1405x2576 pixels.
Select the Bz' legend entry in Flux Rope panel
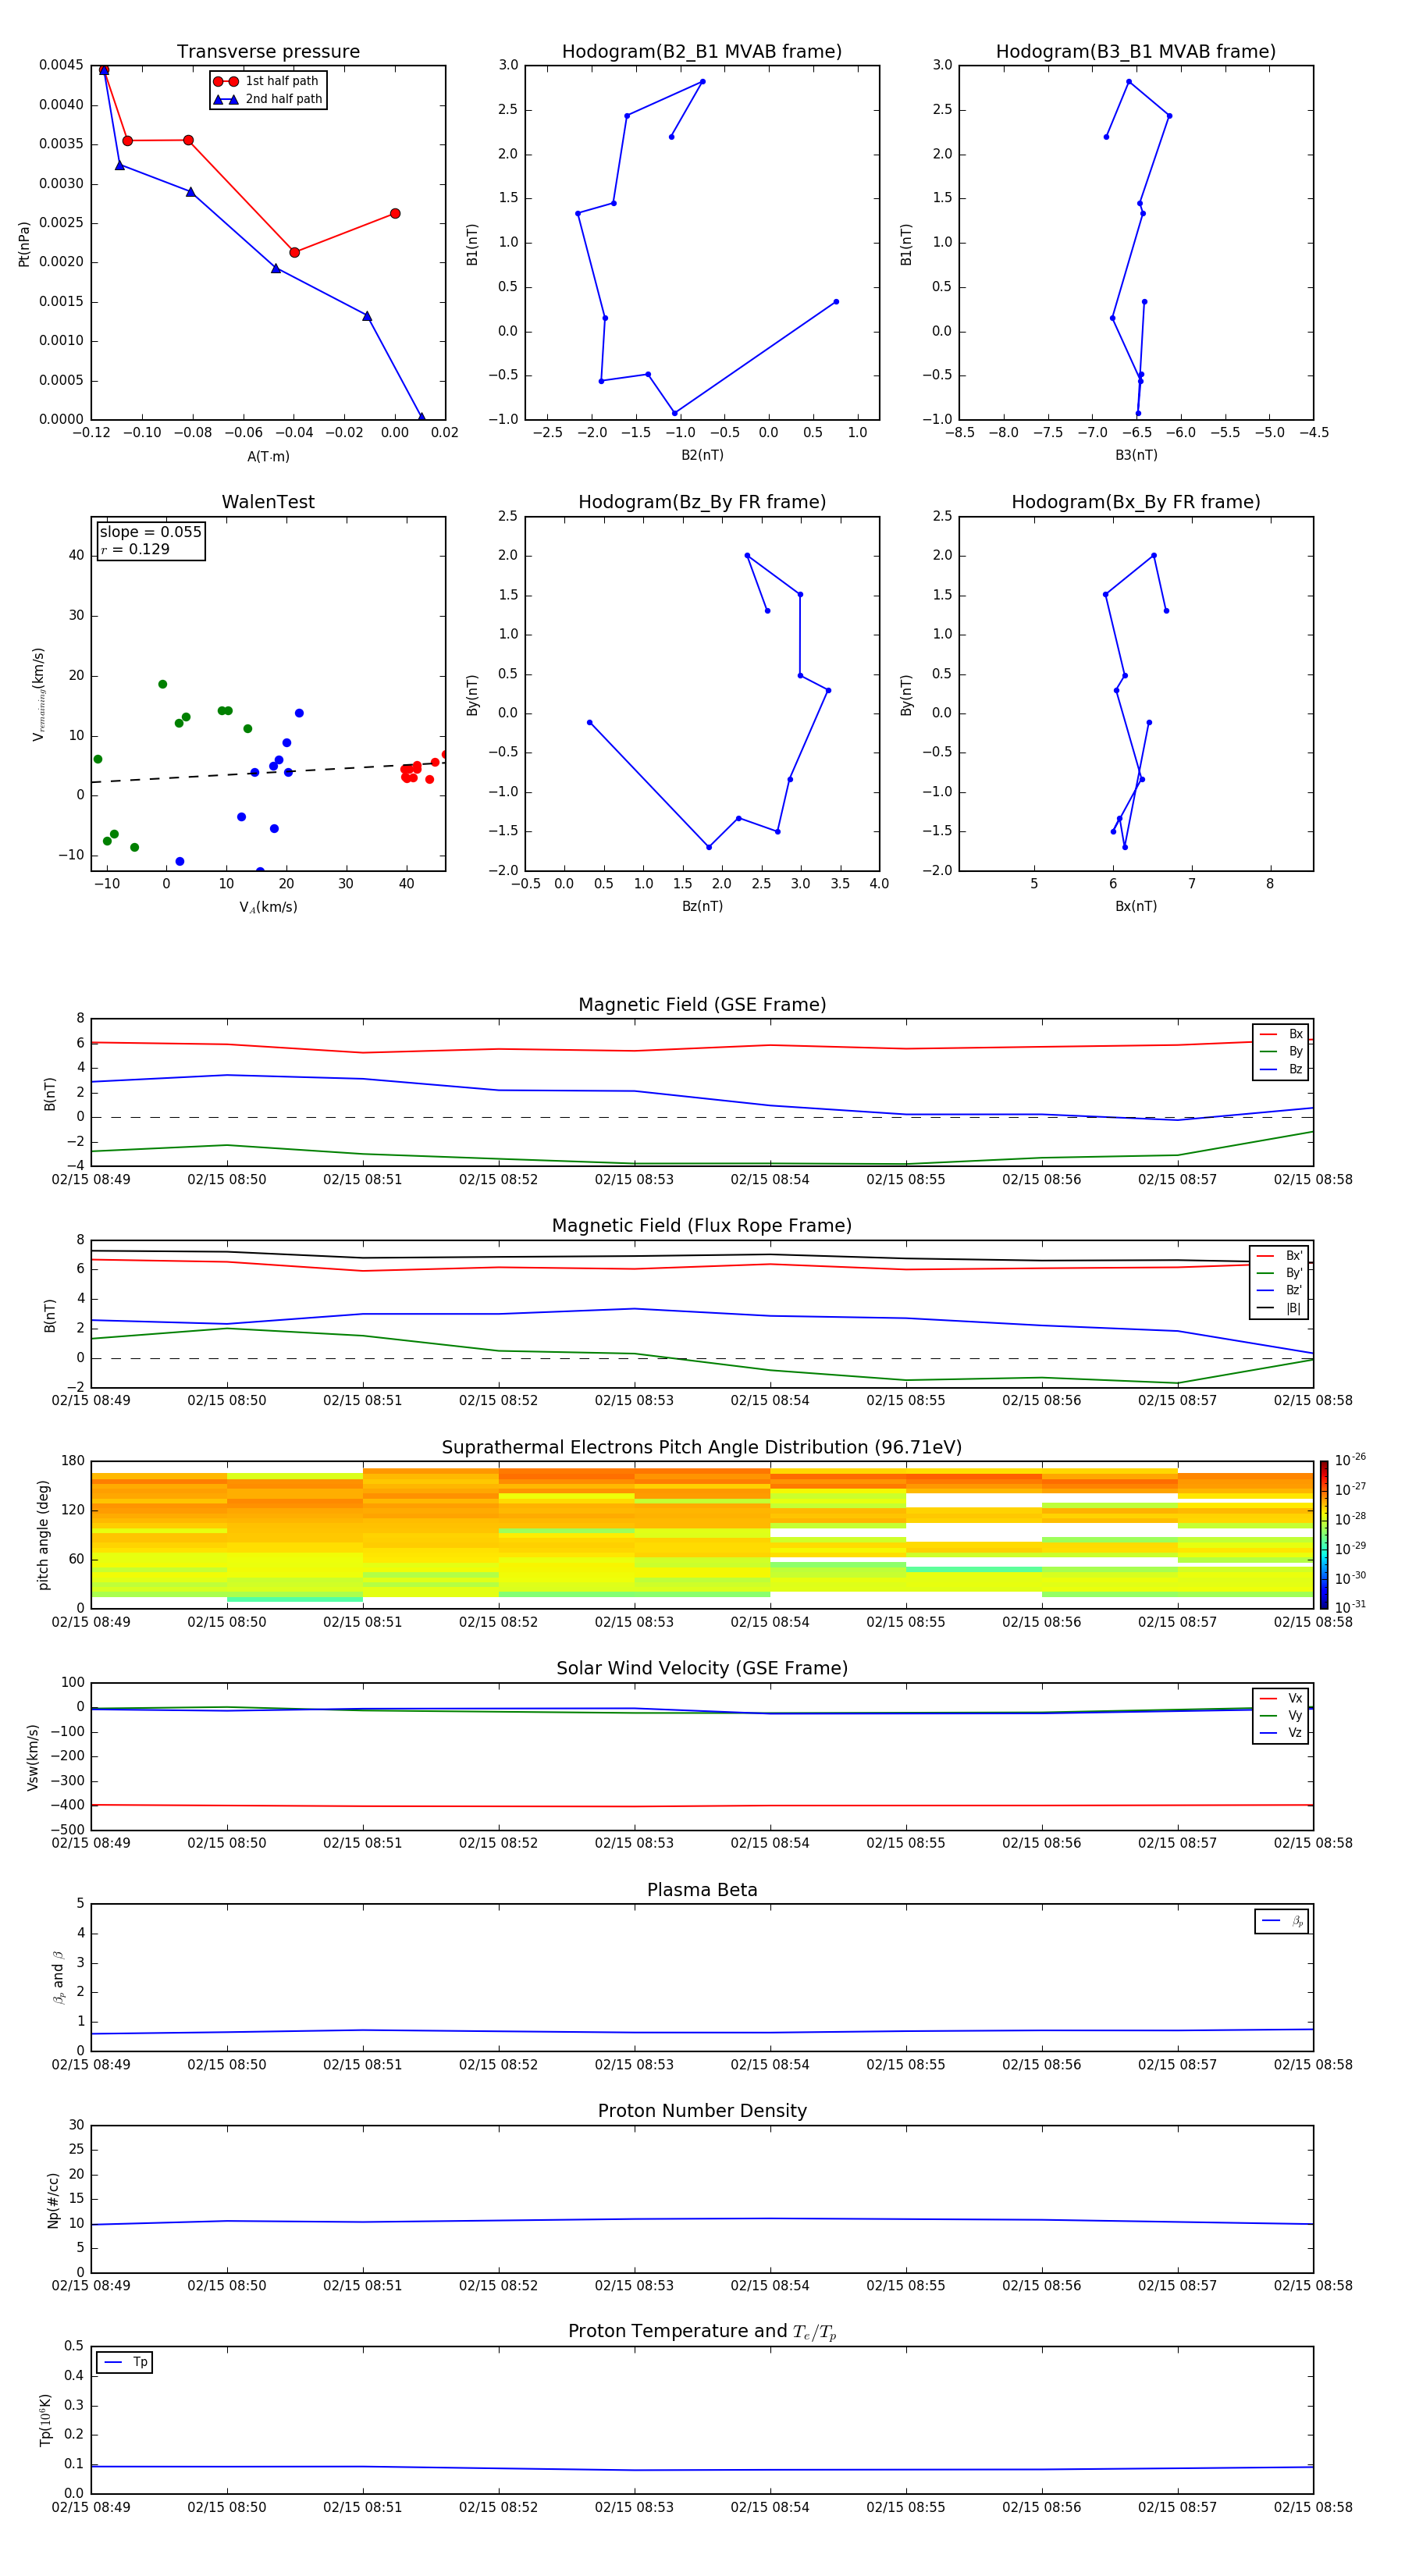pos(1280,1290)
